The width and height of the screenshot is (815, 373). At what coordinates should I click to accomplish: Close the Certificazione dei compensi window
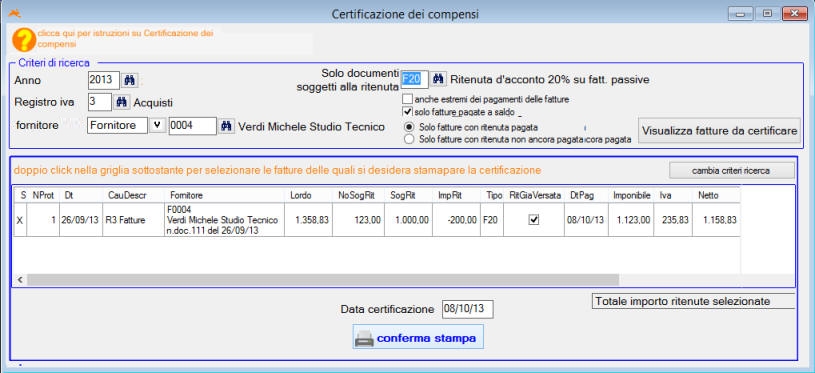795,14
